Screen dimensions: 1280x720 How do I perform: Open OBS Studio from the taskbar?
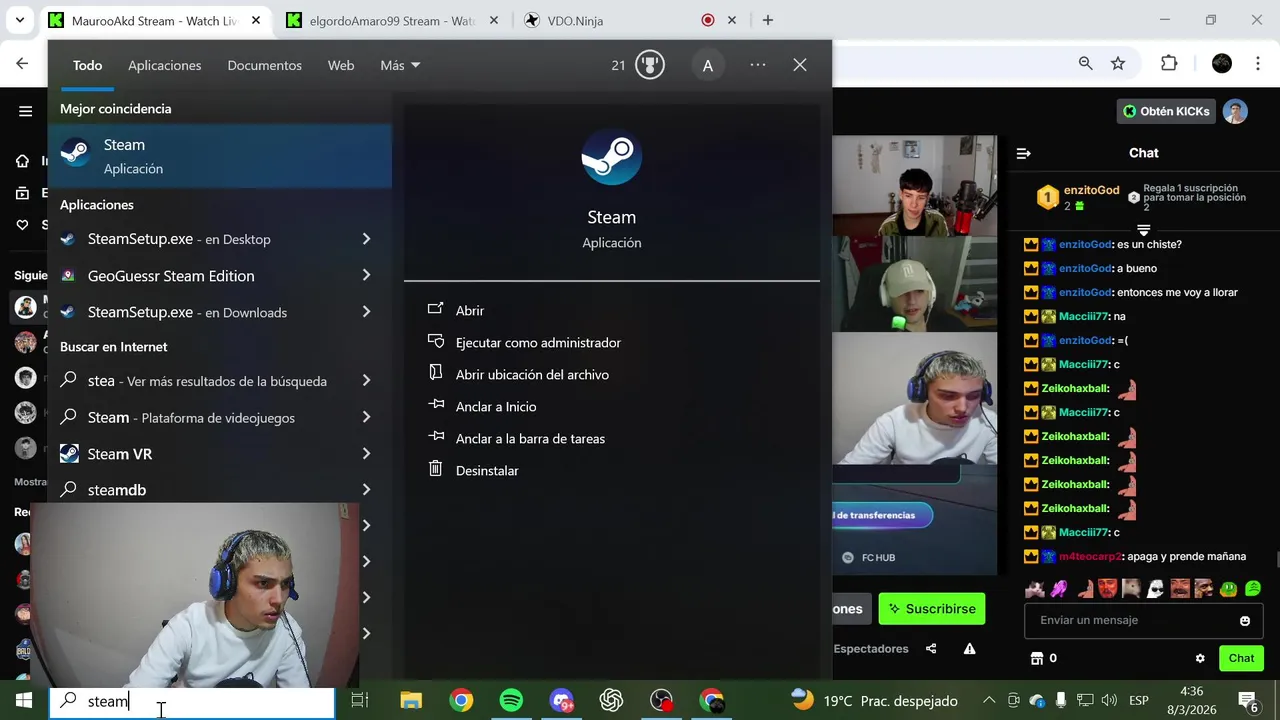click(661, 700)
